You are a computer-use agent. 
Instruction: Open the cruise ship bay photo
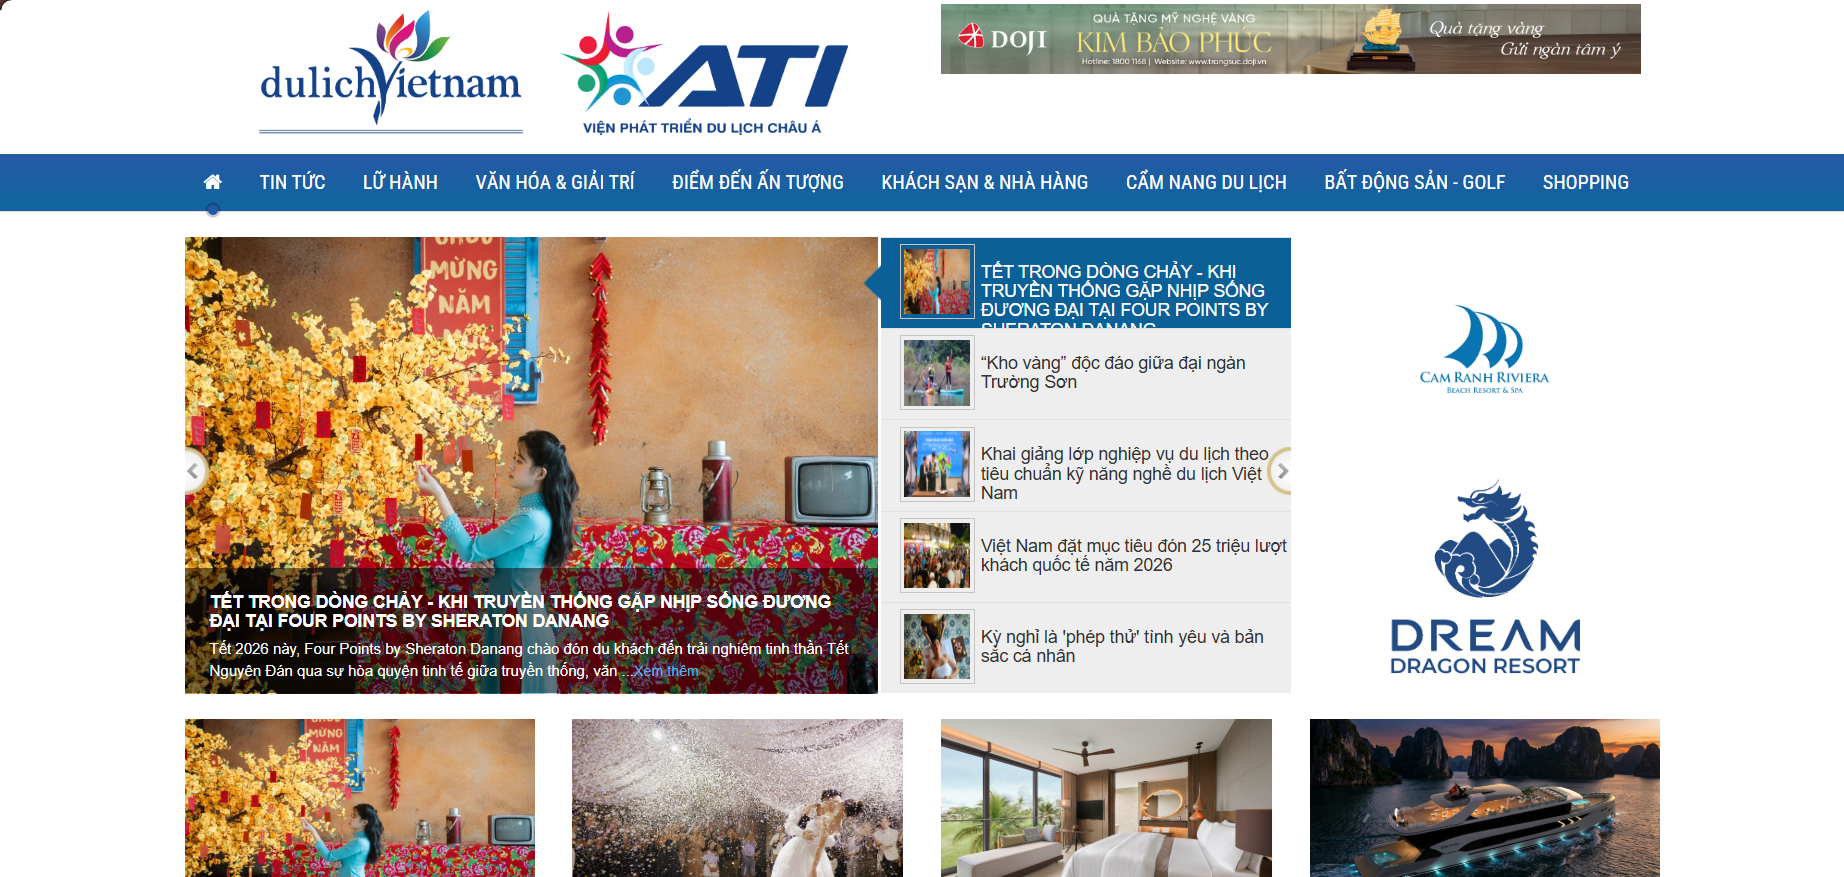coord(1484,797)
